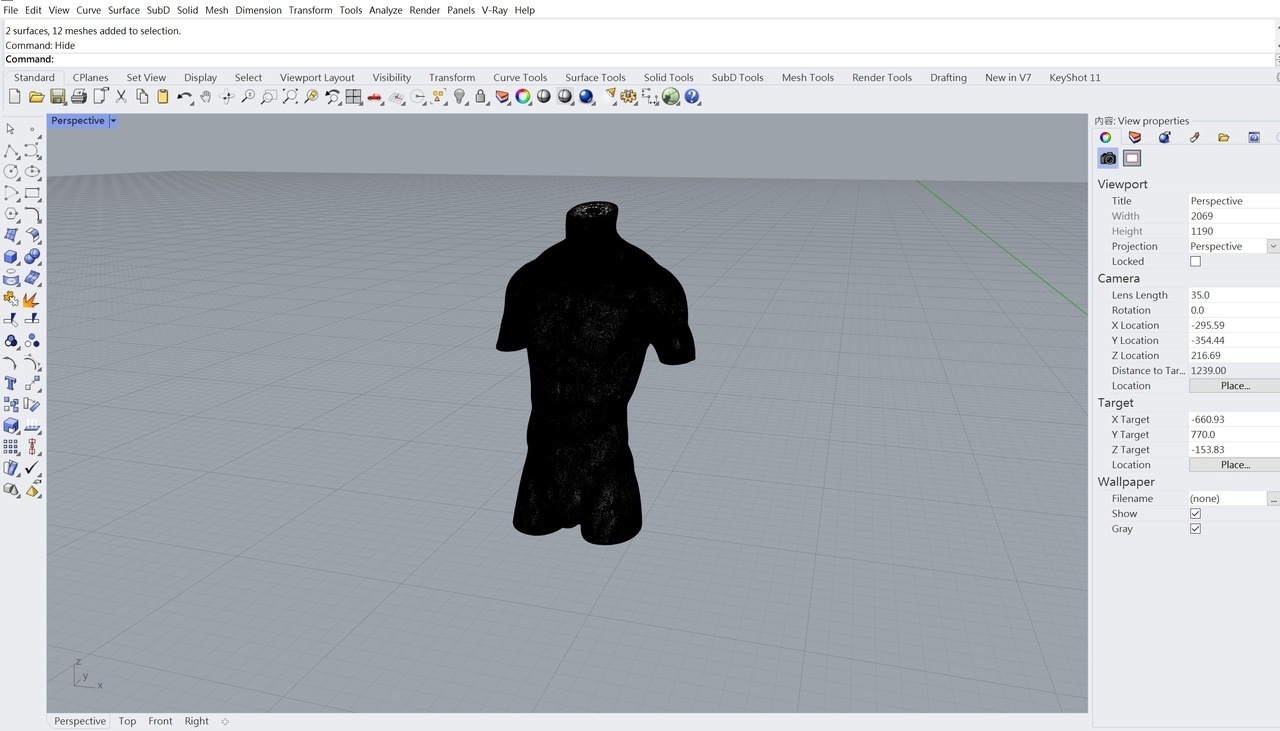Print the viewport with the printer icon
Image resolution: width=1280 pixels, height=731 pixels.
tap(79, 97)
